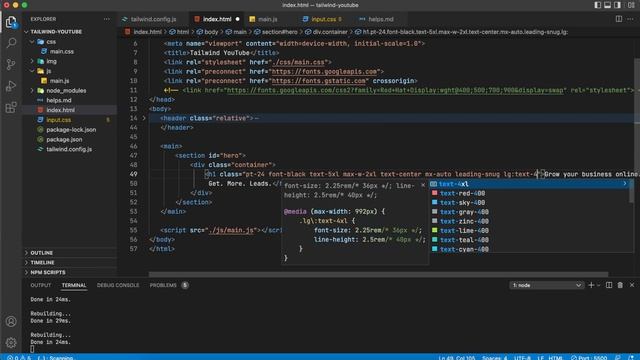This screenshot has width=640, height=360.
Task: Open the Search view in activity bar
Action: (x=11, y=42)
